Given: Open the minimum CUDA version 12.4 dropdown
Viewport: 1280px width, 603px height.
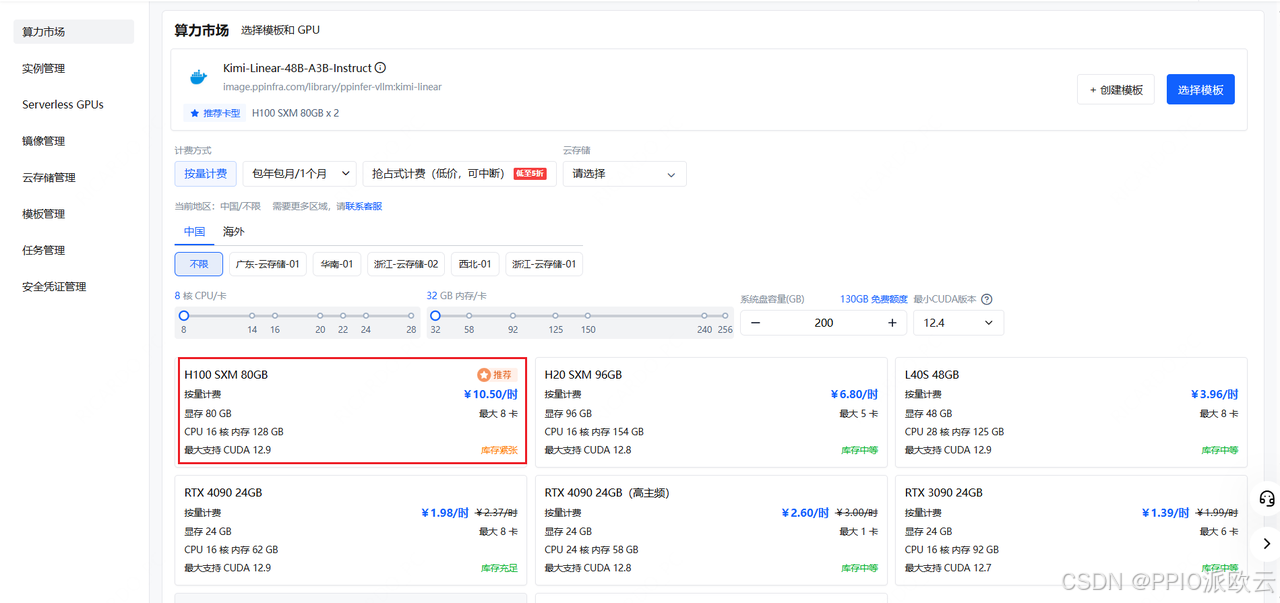Looking at the screenshot, I should pos(958,323).
